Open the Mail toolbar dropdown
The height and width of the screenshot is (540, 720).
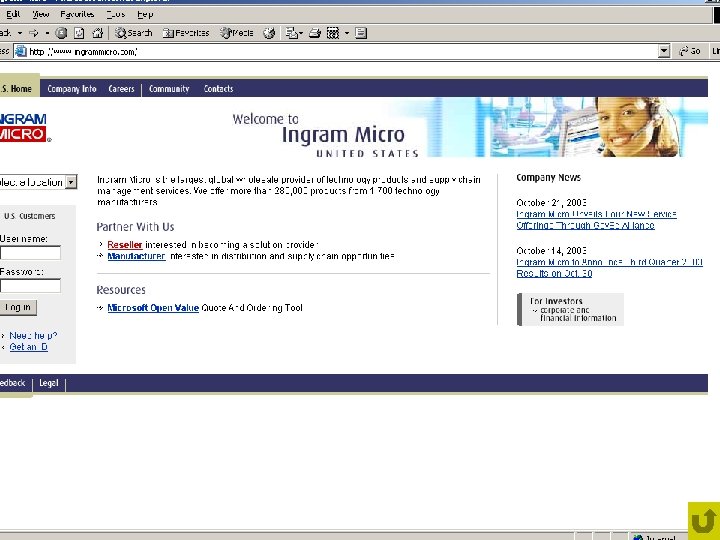[x=294, y=33]
